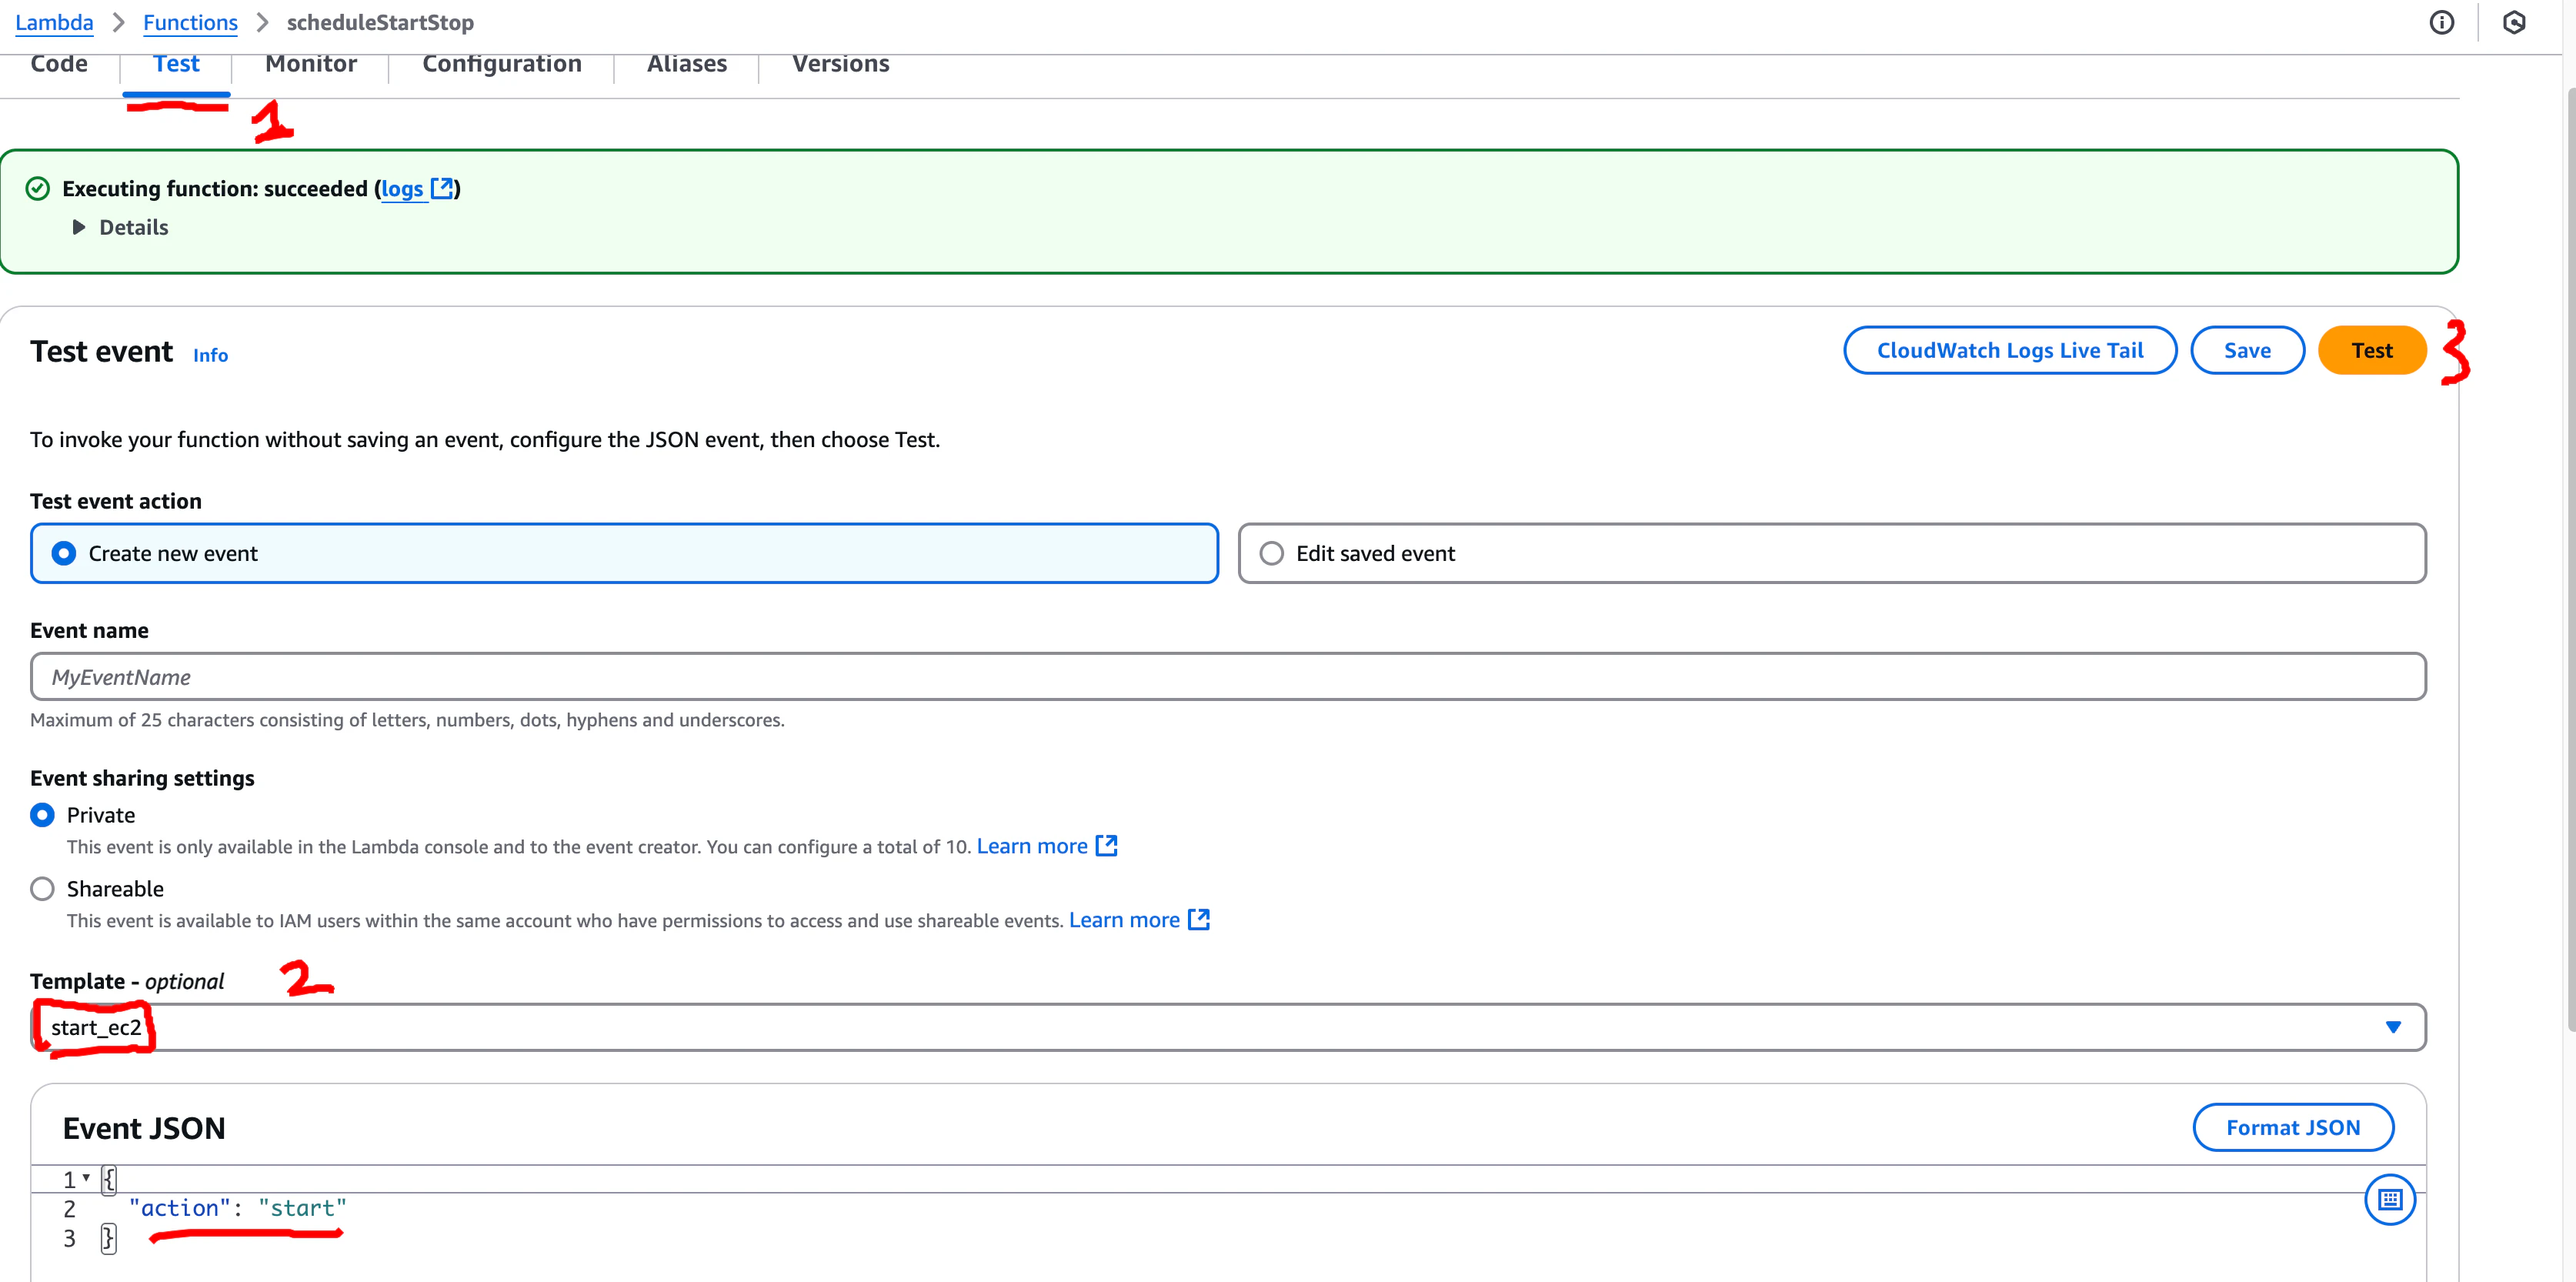
Task: Click the keyboard icon in the JSON editor
Action: click(2389, 1199)
